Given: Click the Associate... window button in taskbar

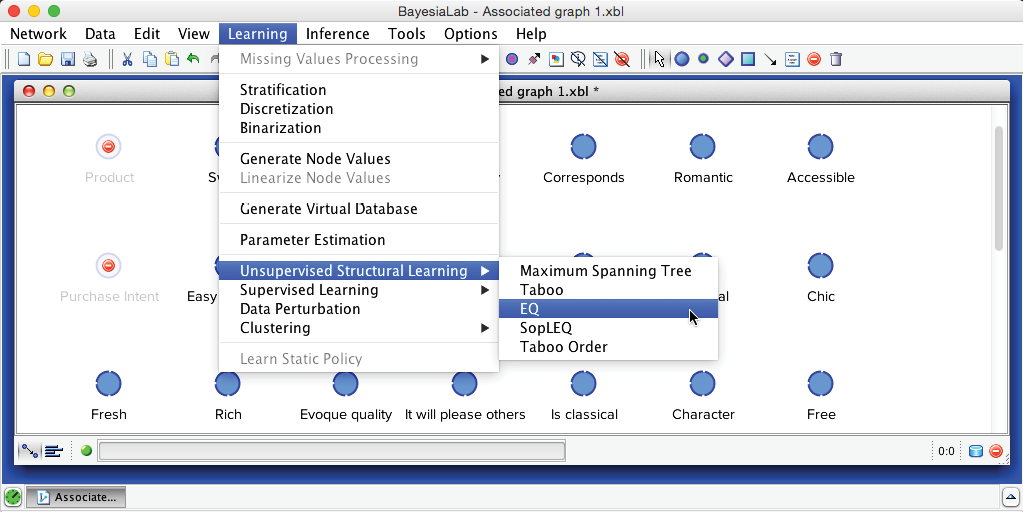Looking at the screenshot, I should [x=75, y=497].
